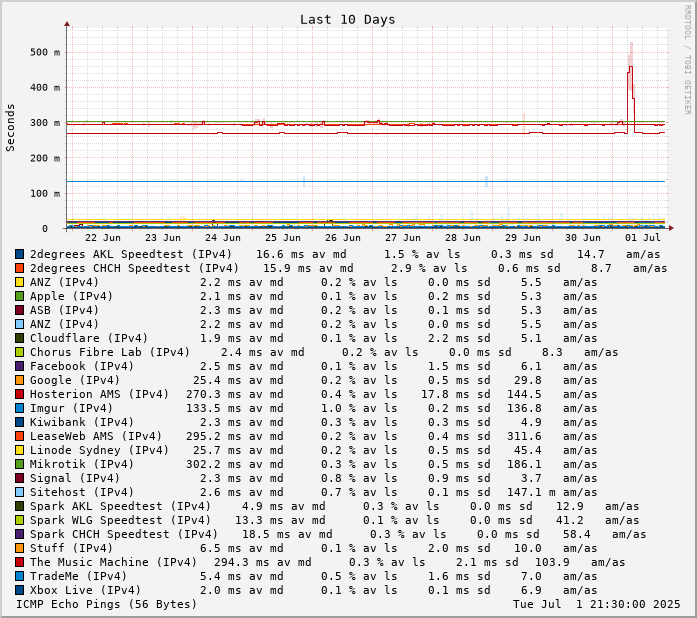Click the '200 m' y-axis tick label
The width and height of the screenshot is (697, 618).
pos(45,158)
